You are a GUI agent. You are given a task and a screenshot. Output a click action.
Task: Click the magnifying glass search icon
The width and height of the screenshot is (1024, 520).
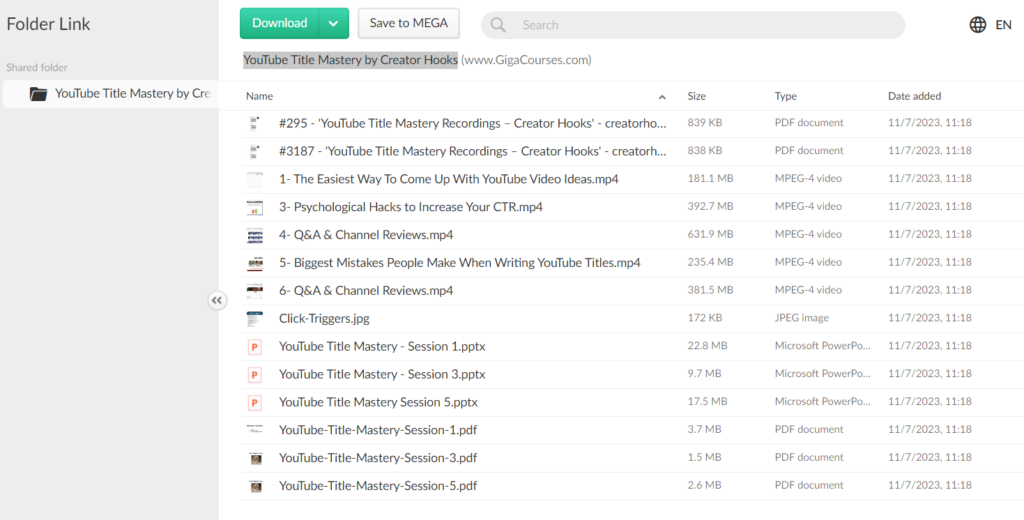tap(498, 25)
